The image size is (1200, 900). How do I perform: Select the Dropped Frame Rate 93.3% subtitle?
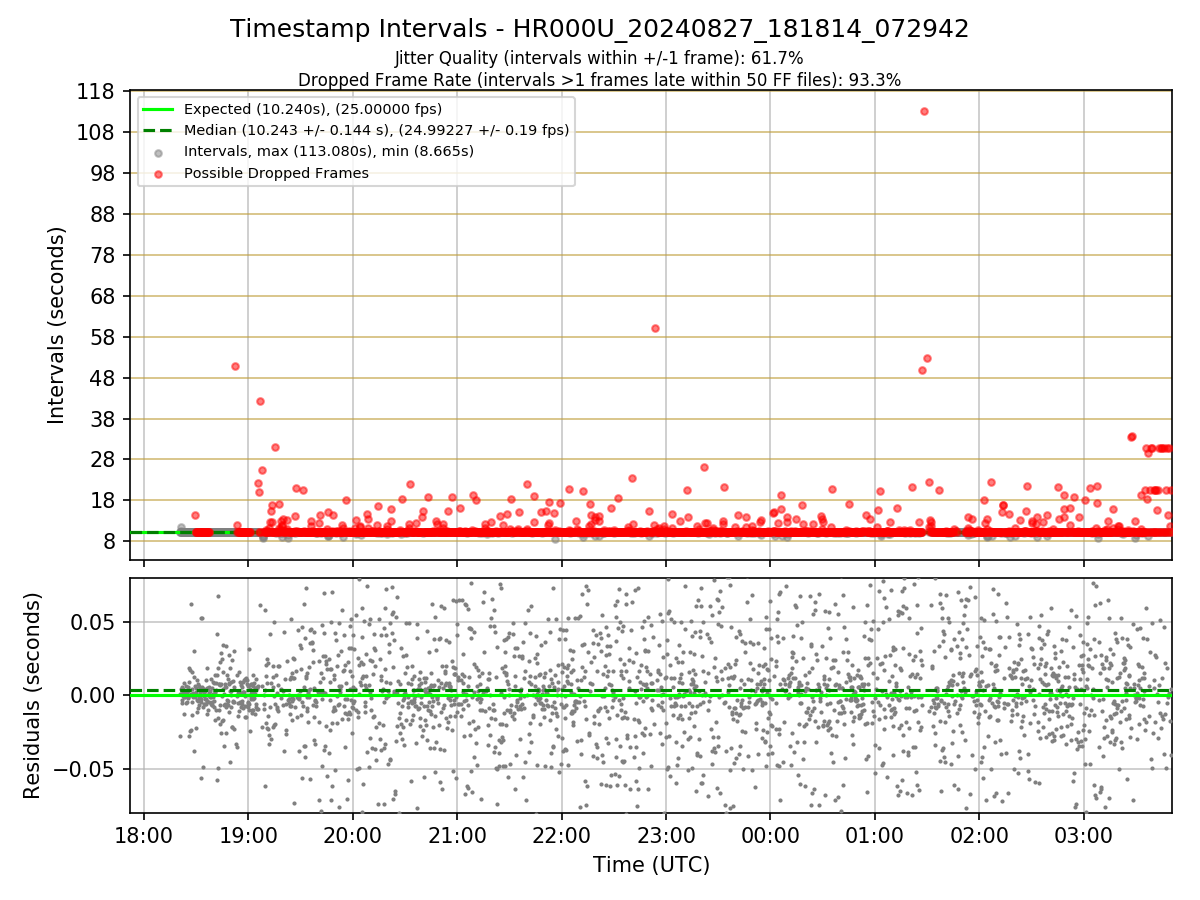pos(600,80)
